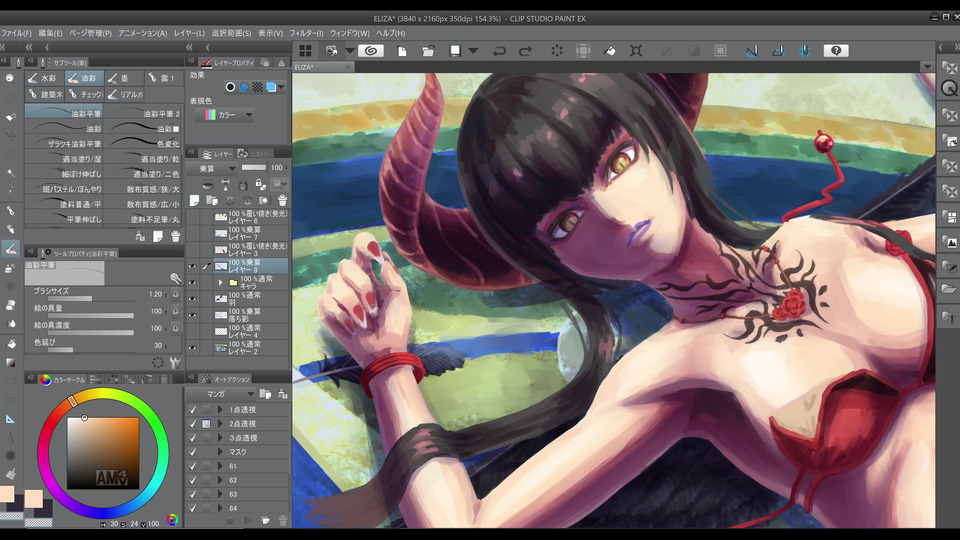Click the Fill bucket icon in command bar
Viewport: 960px width, 540px height.
(x=610, y=50)
